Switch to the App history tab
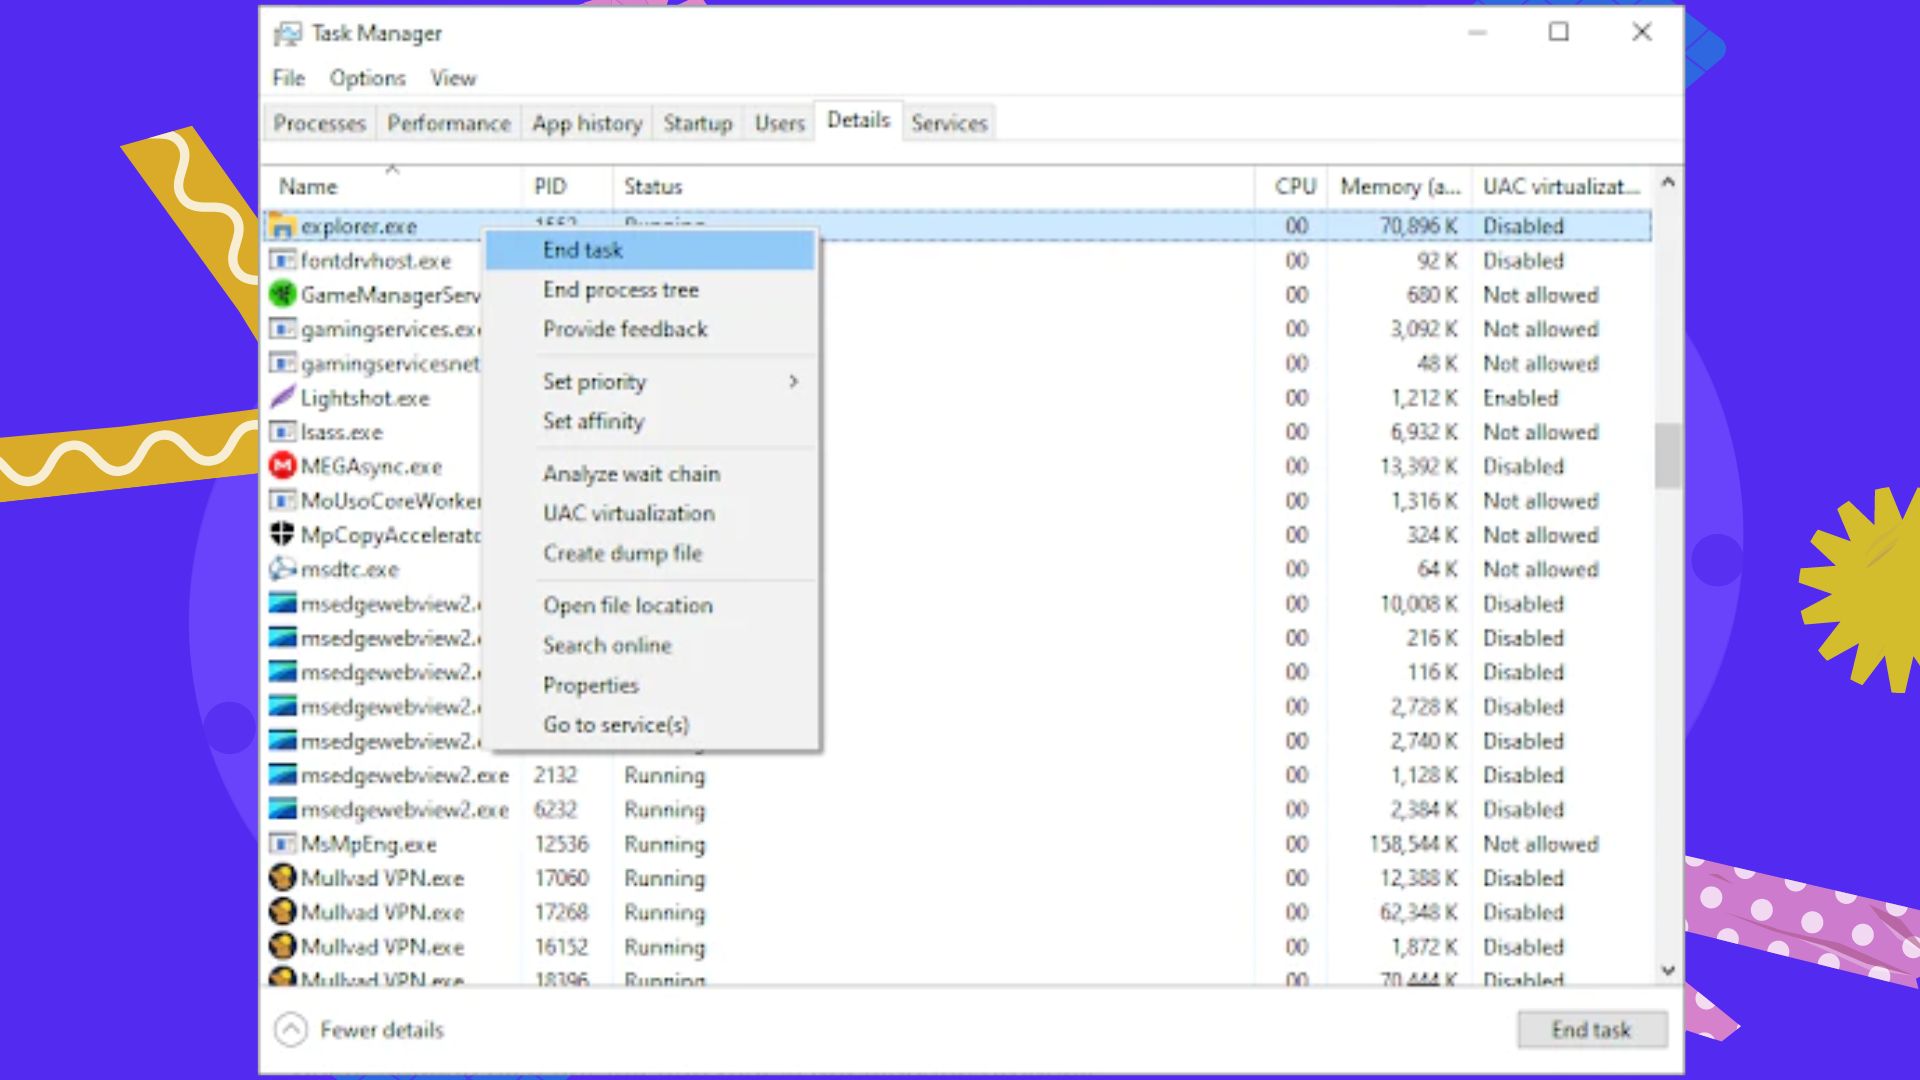This screenshot has width=1920, height=1080. pyautogui.click(x=587, y=123)
